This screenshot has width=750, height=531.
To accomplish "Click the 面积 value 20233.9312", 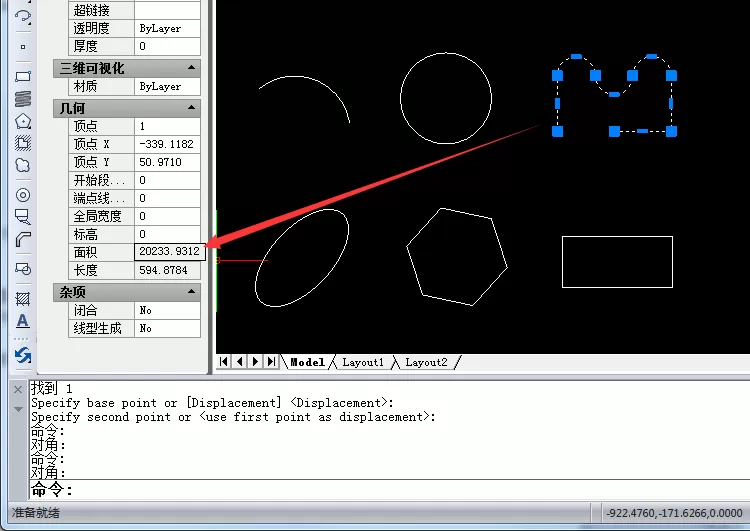I will [x=170, y=252].
